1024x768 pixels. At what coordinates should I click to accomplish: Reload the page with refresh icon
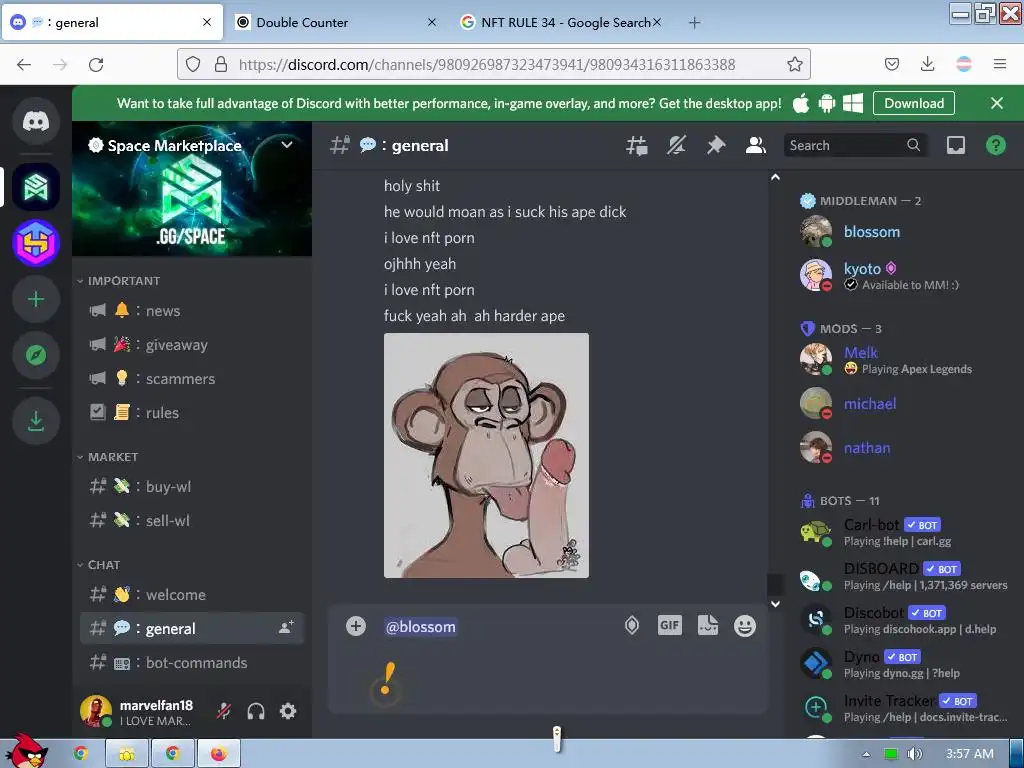click(96, 64)
